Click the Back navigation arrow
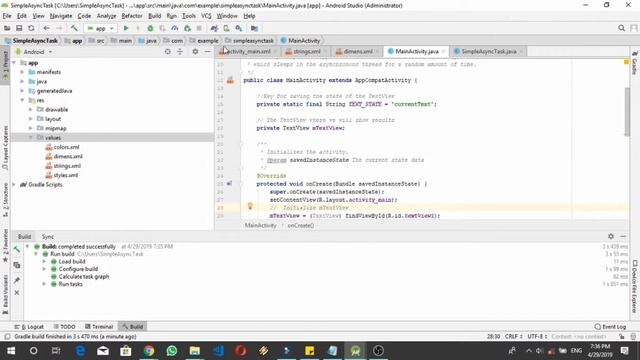 [47, 28]
